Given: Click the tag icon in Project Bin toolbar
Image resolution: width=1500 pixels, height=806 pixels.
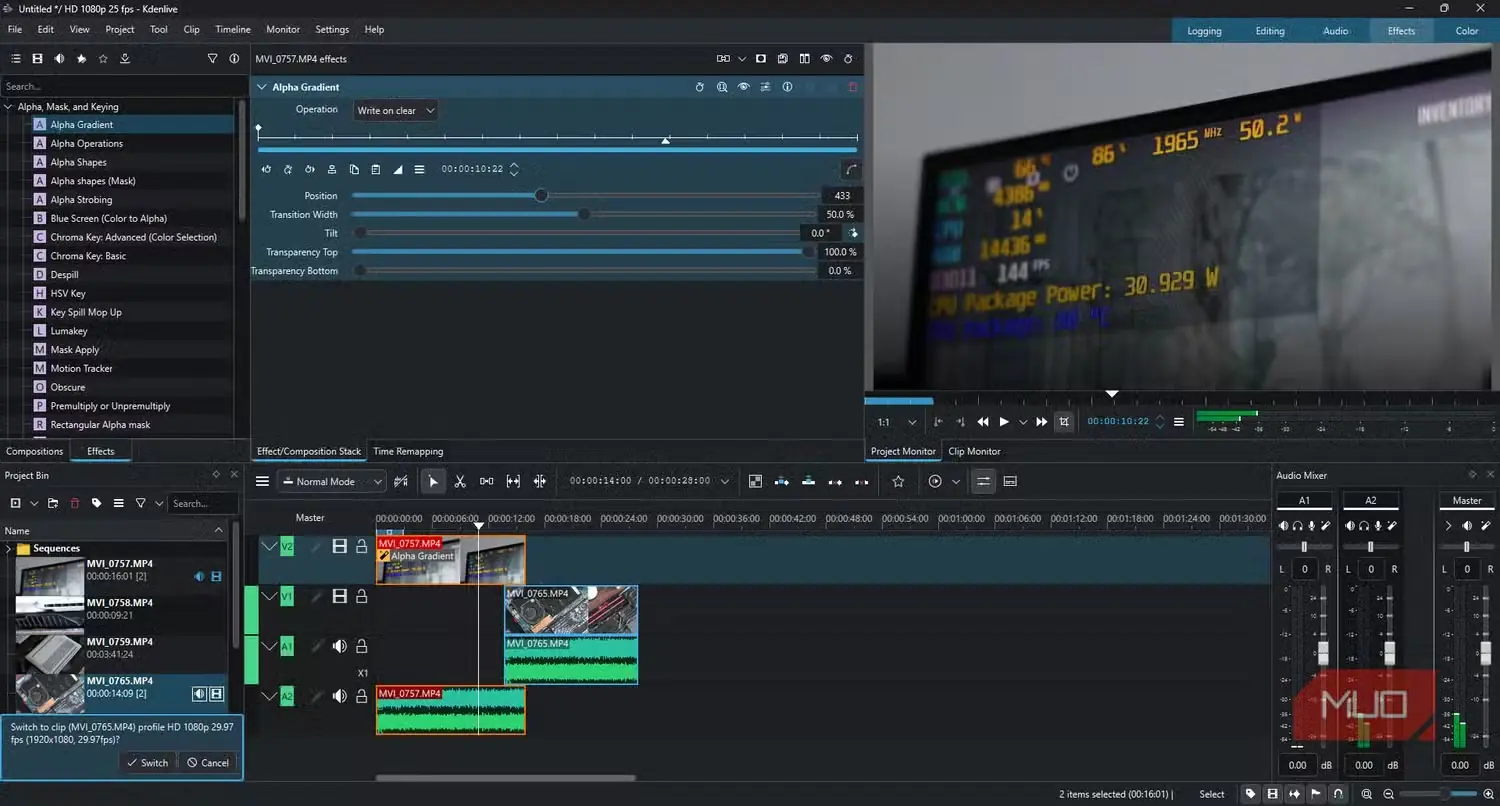Looking at the screenshot, I should click(96, 503).
